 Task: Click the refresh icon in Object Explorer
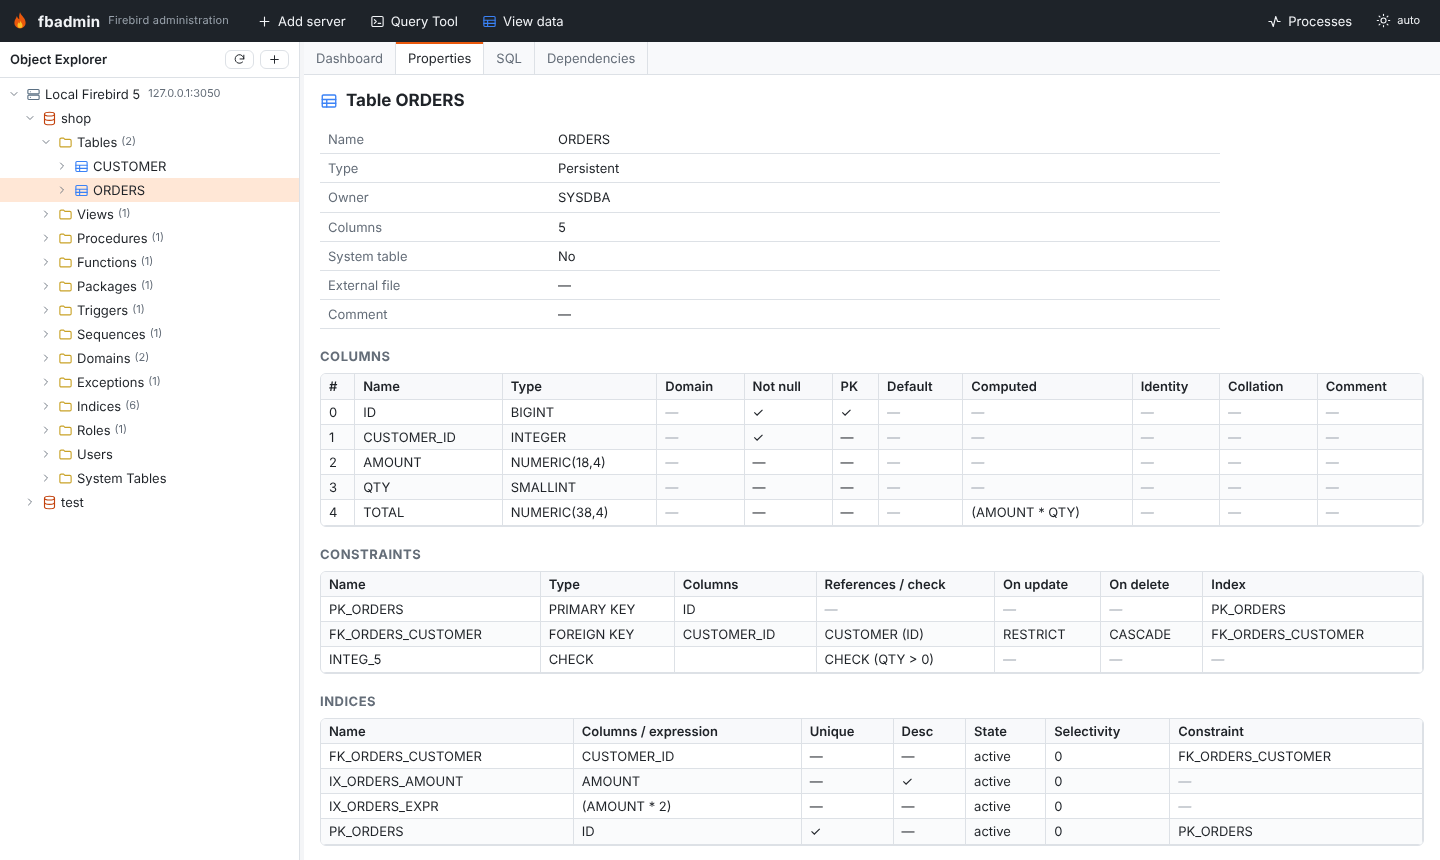239,59
